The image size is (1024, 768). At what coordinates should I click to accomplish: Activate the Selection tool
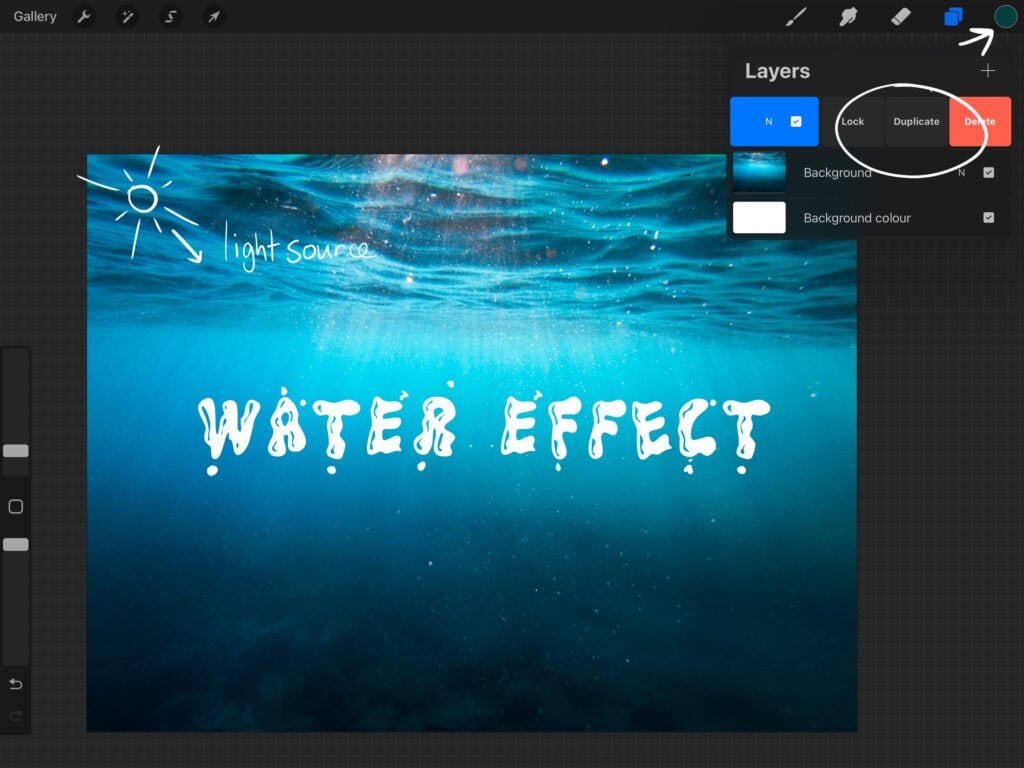point(171,17)
